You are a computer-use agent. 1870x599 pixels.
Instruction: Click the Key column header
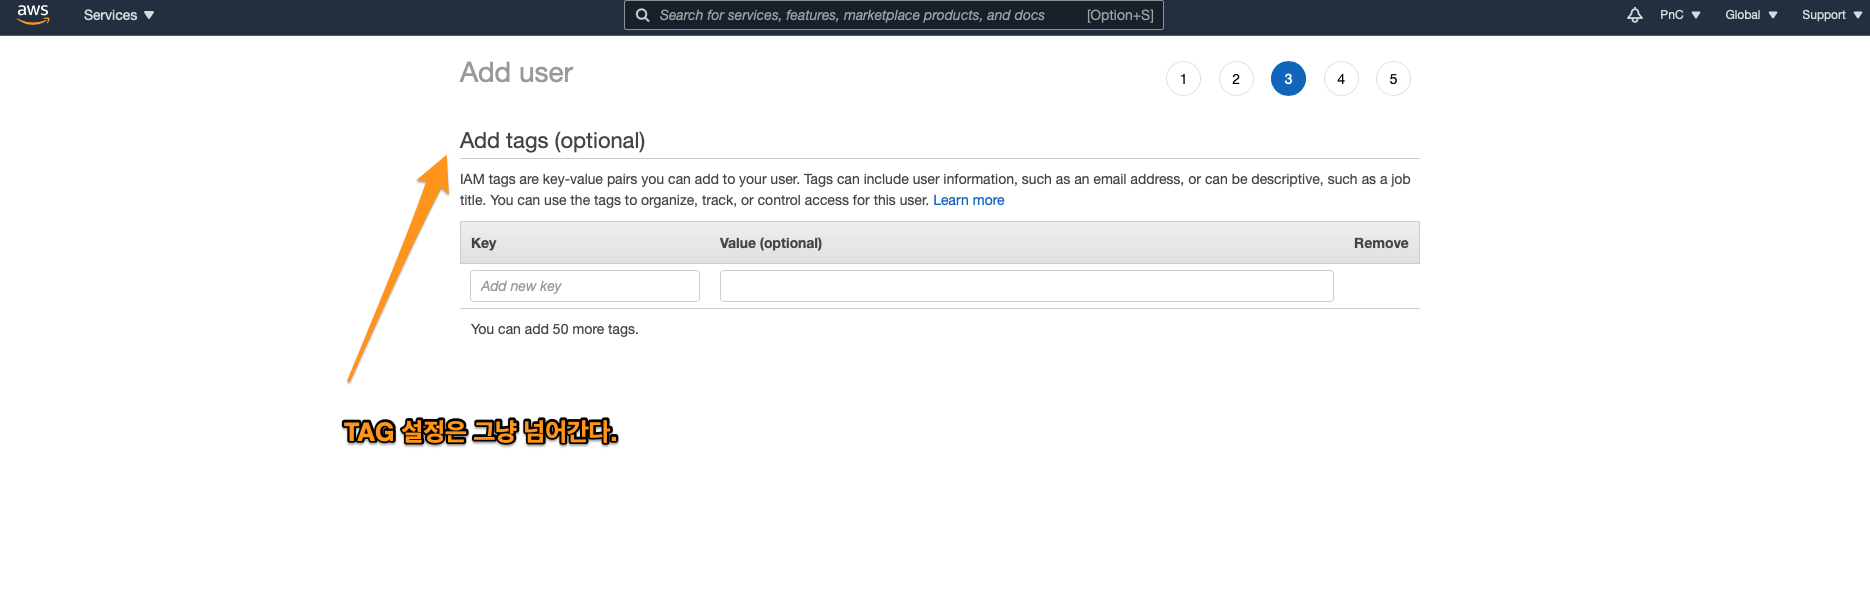[x=483, y=243]
